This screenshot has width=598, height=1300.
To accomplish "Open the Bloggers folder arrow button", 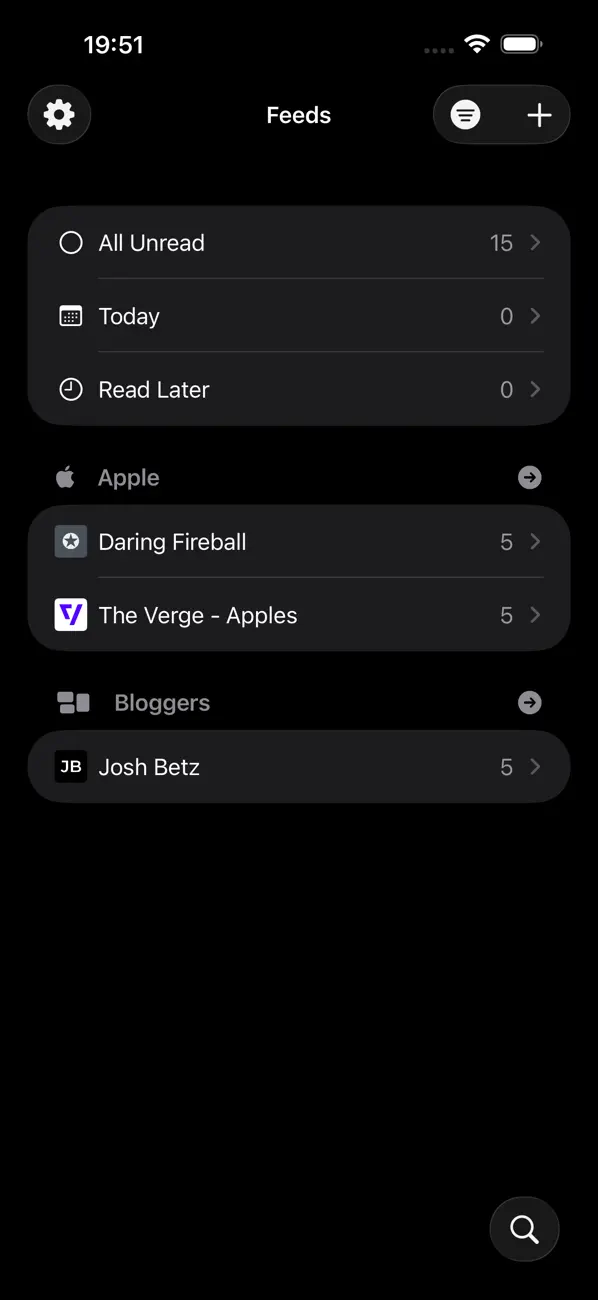I will coord(529,702).
